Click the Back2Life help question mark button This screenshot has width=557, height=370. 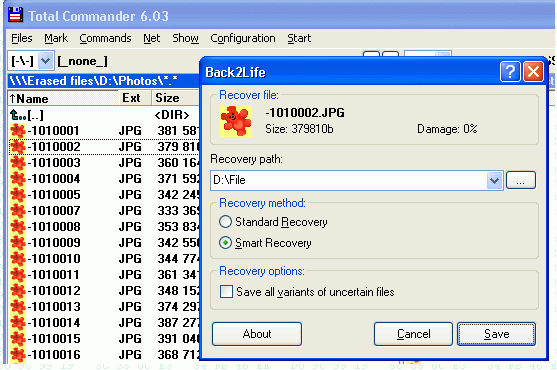tap(510, 72)
